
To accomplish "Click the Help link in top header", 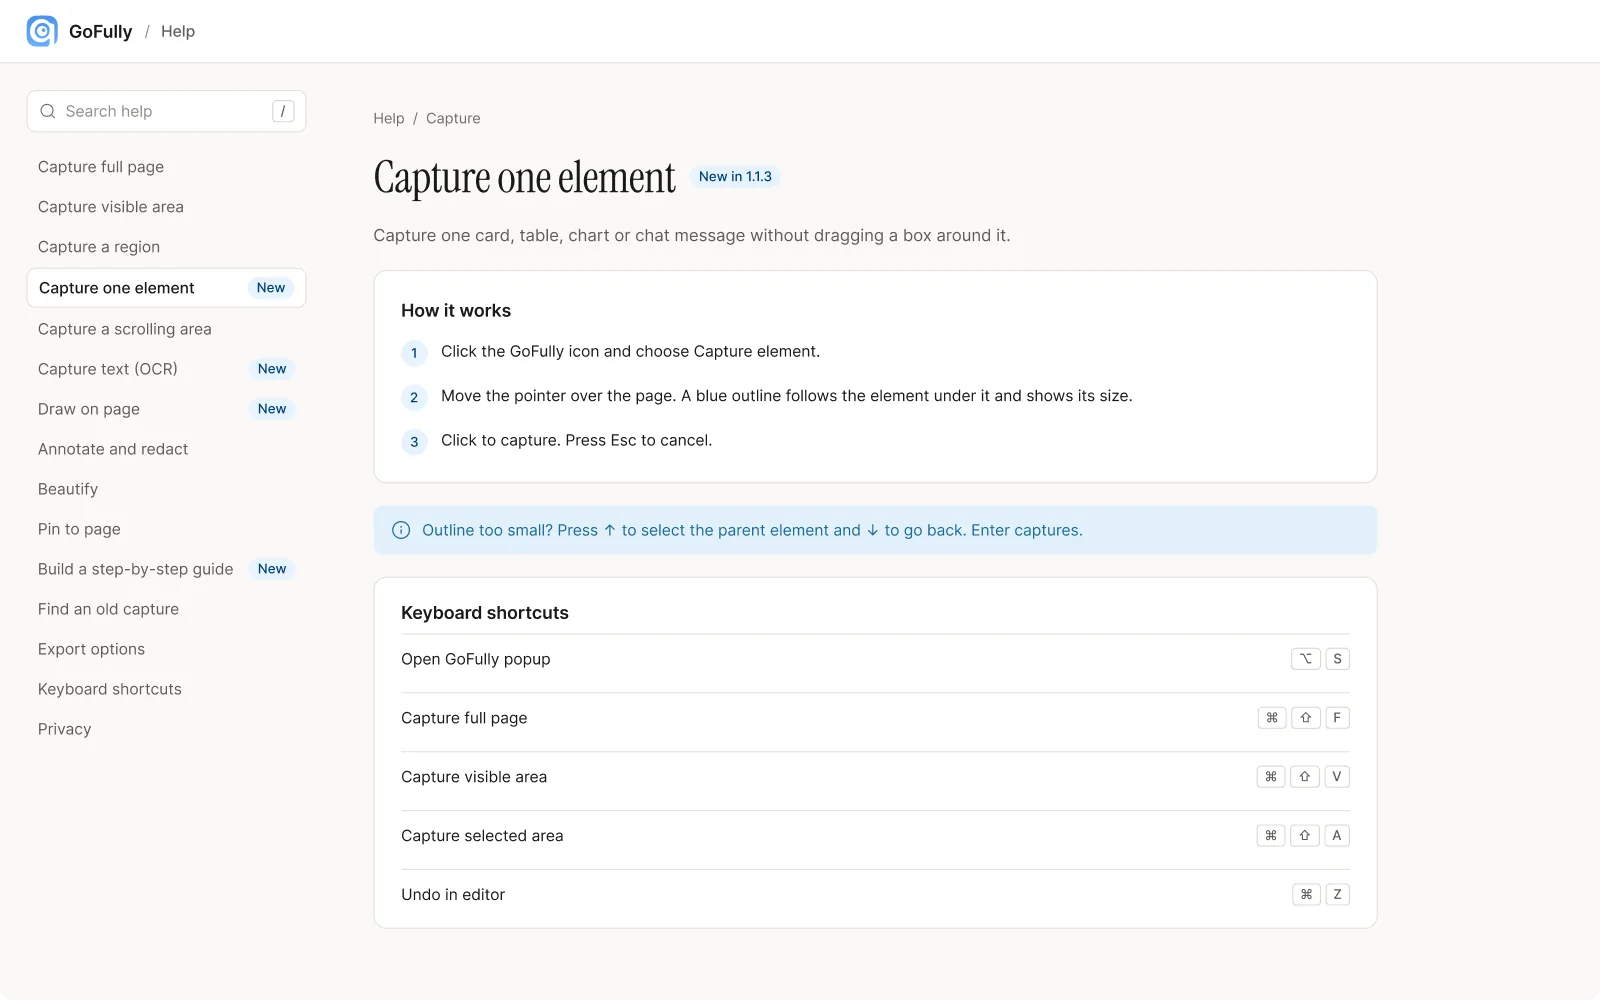I will click(x=178, y=31).
